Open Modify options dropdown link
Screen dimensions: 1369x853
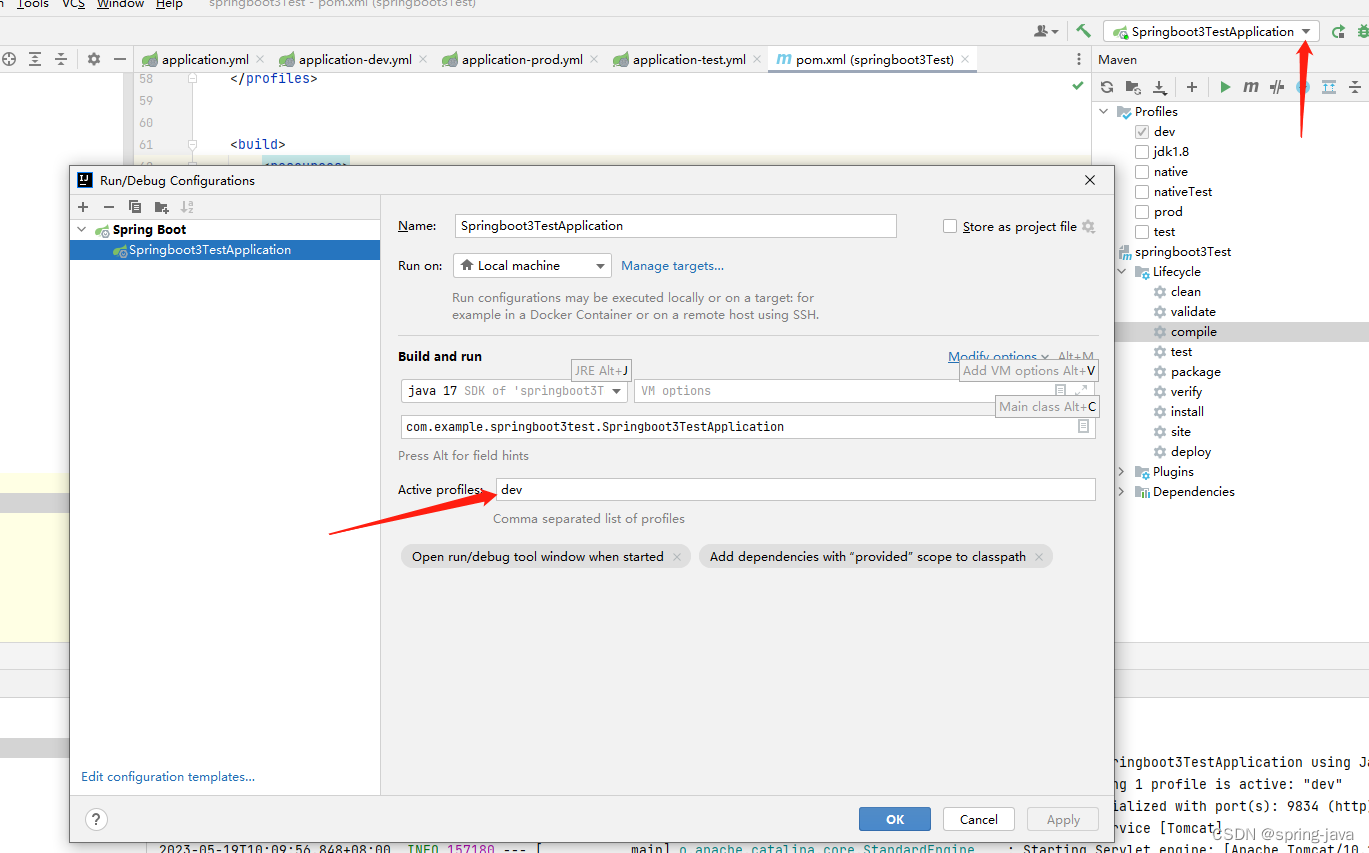click(998, 356)
